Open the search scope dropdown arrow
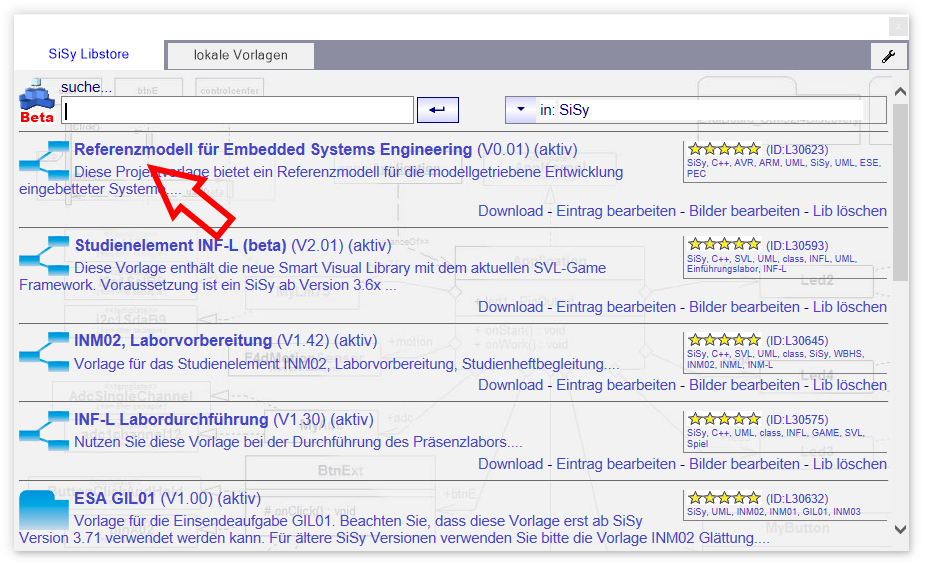 tap(520, 110)
